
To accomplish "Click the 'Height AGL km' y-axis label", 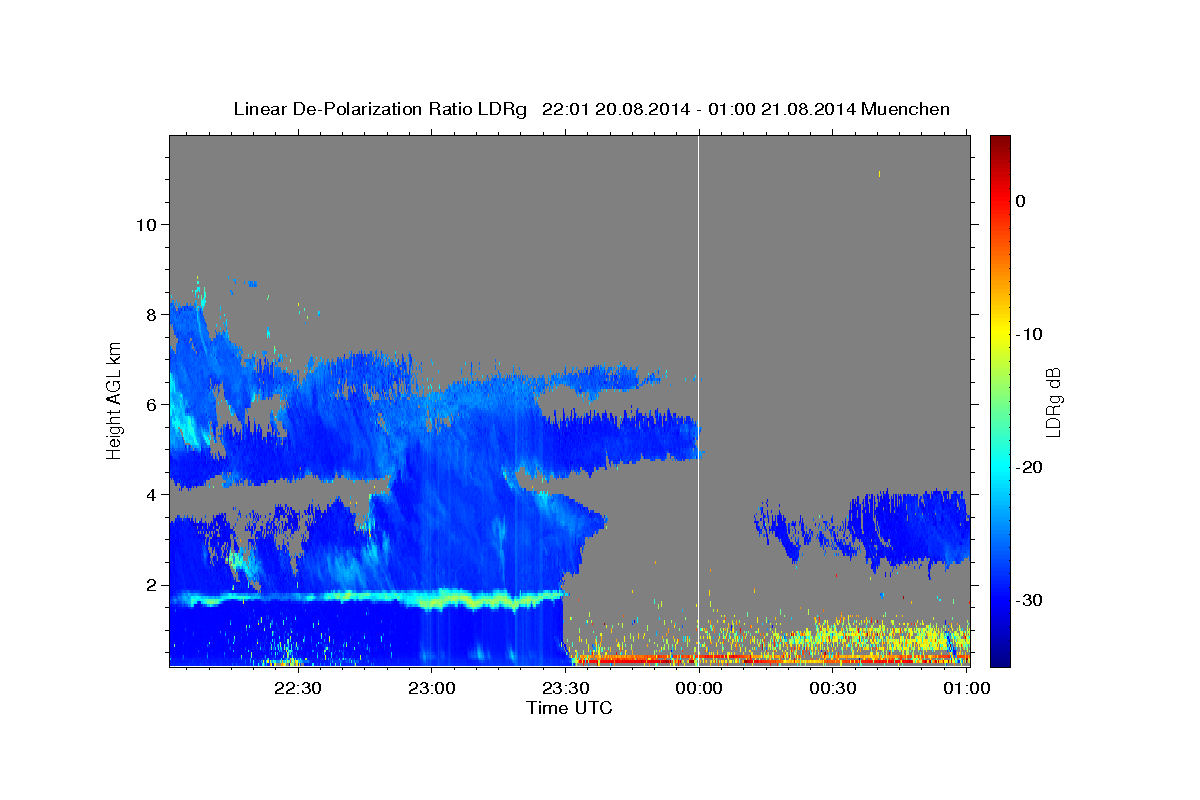I will point(114,400).
